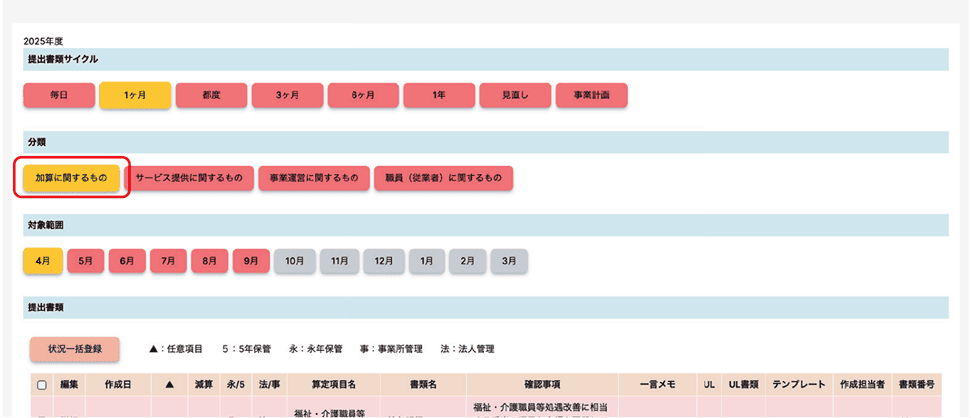Image resolution: width=971 pixels, height=418 pixels.
Task: Switch target range to 6月
Action: (127, 261)
